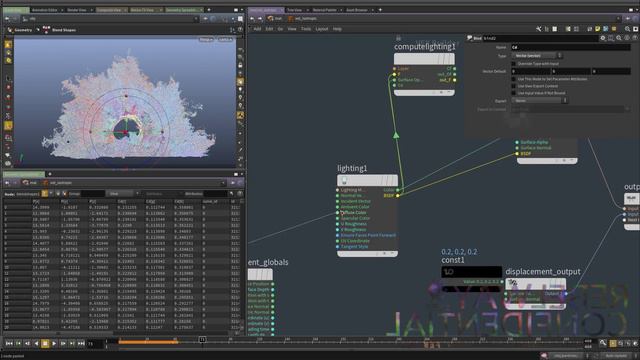Add a new pane tab beside Geometry Spreadsheet
The width and height of the screenshot is (640, 360).
tap(209, 10)
